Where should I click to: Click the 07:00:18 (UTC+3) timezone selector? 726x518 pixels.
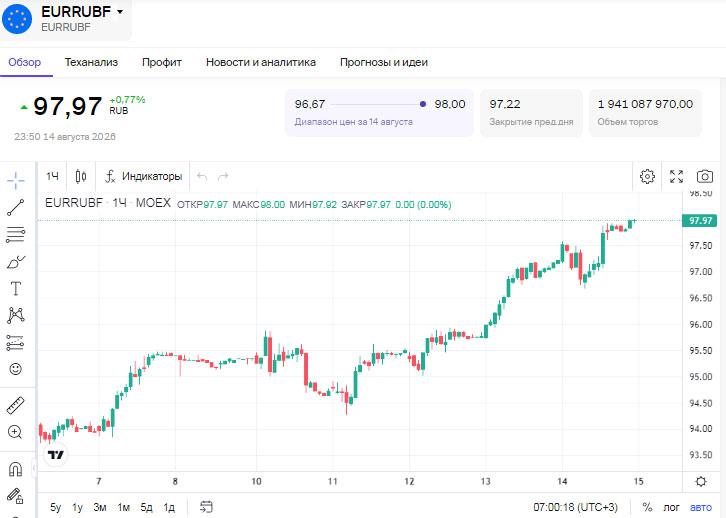[575, 507]
